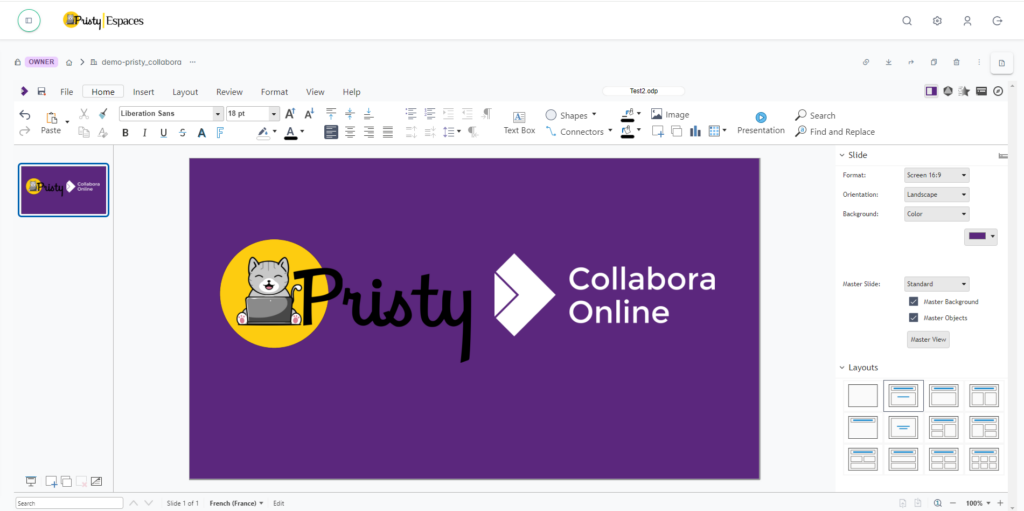This screenshot has height=511, width=1024.
Task: Insert a Text Box
Action: click(x=519, y=122)
